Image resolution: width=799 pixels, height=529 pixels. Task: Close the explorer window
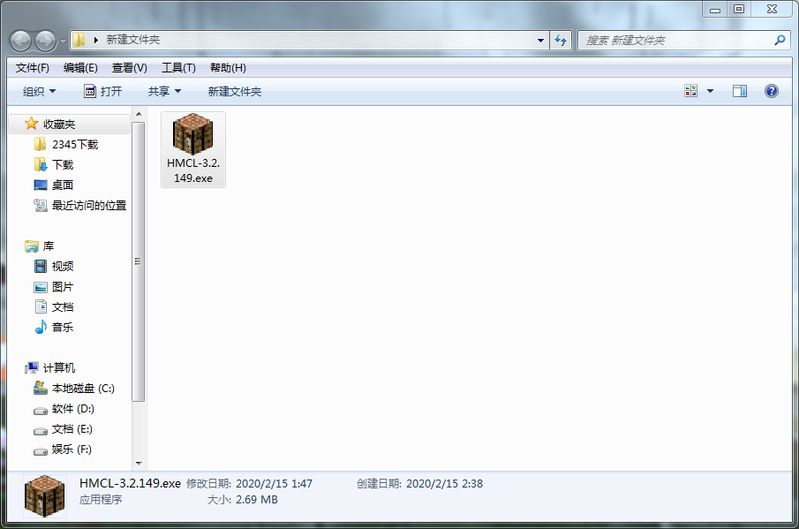(x=772, y=9)
